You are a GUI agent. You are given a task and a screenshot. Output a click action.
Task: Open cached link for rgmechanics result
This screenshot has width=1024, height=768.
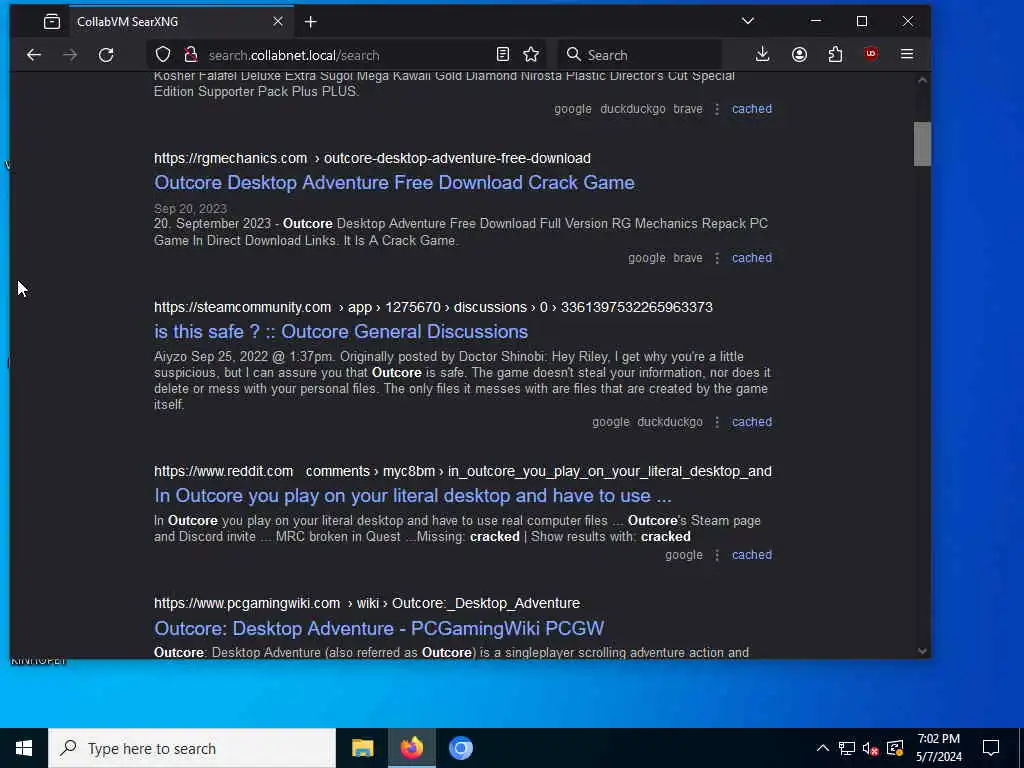pyautogui.click(x=752, y=258)
